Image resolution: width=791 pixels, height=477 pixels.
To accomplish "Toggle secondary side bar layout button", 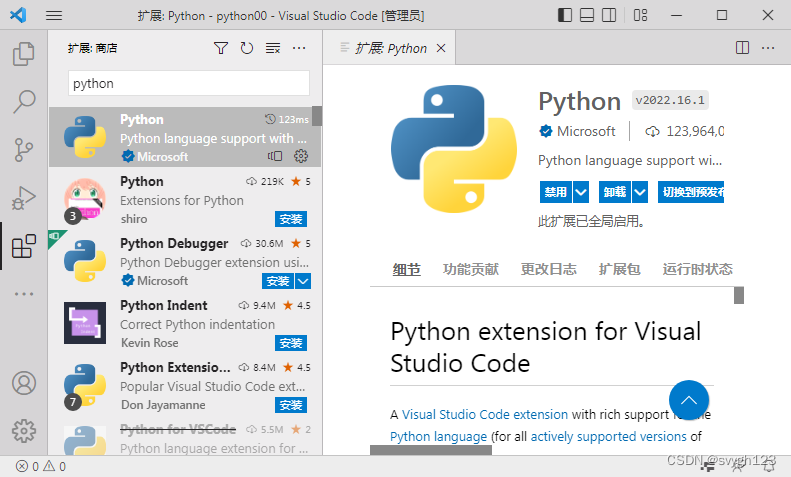I will click(609, 15).
